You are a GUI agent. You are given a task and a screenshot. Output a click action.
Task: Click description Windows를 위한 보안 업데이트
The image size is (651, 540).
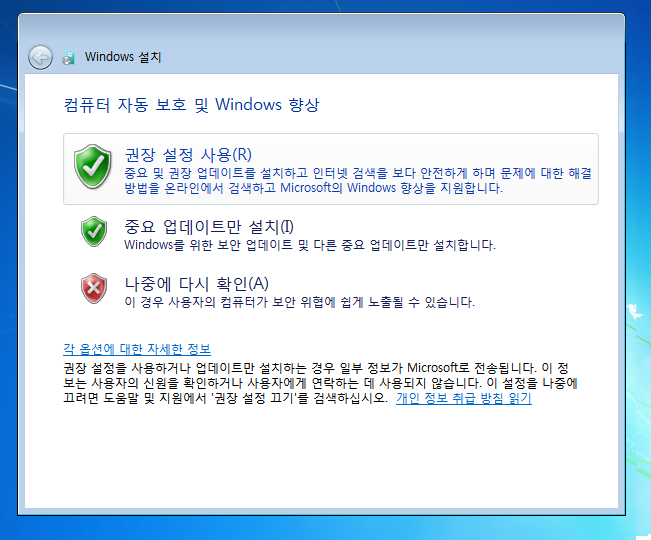pyautogui.click(x=310, y=245)
